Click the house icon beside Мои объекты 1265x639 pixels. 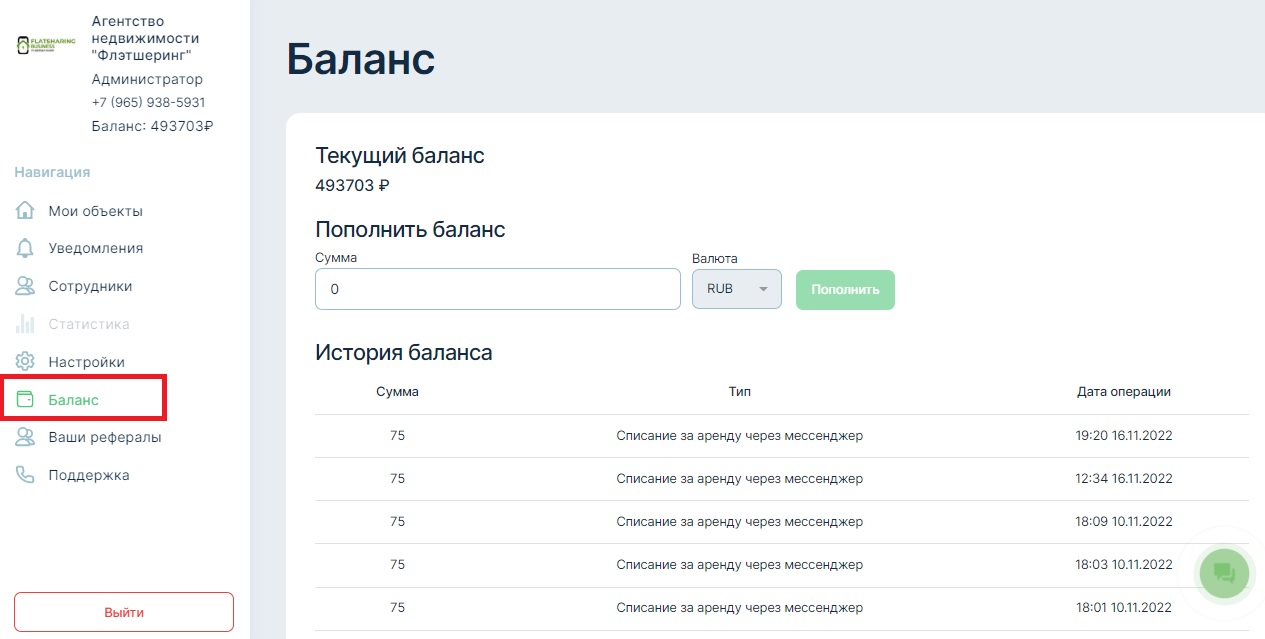point(25,211)
